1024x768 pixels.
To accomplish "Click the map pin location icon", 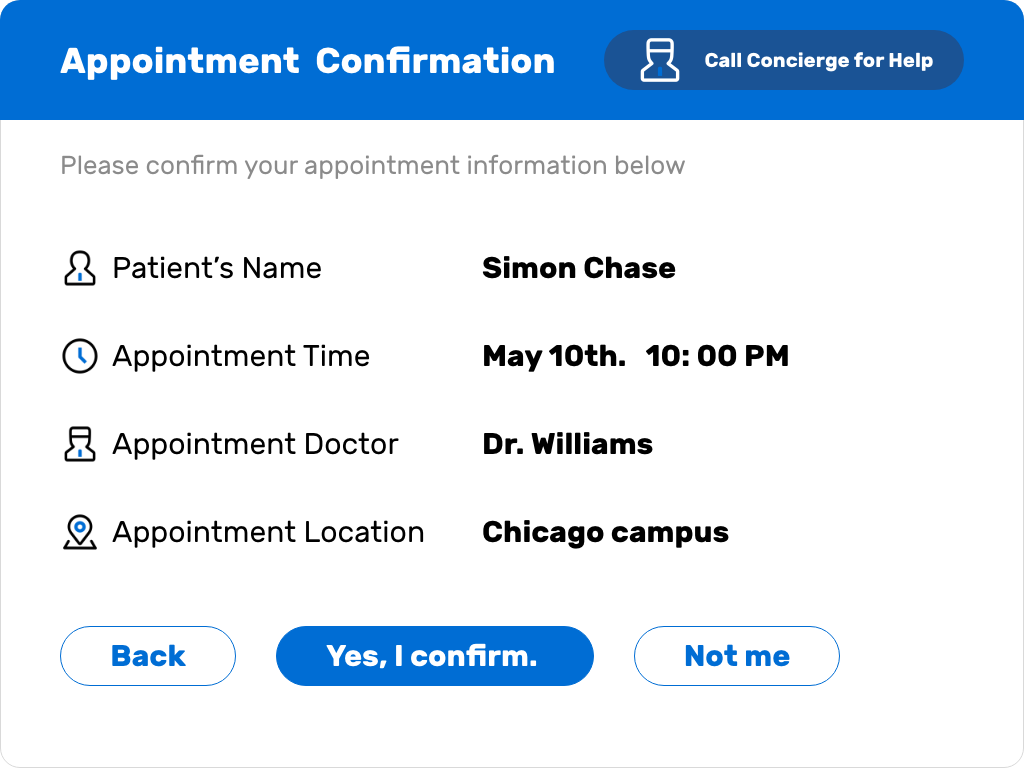I will pyautogui.click(x=80, y=532).
